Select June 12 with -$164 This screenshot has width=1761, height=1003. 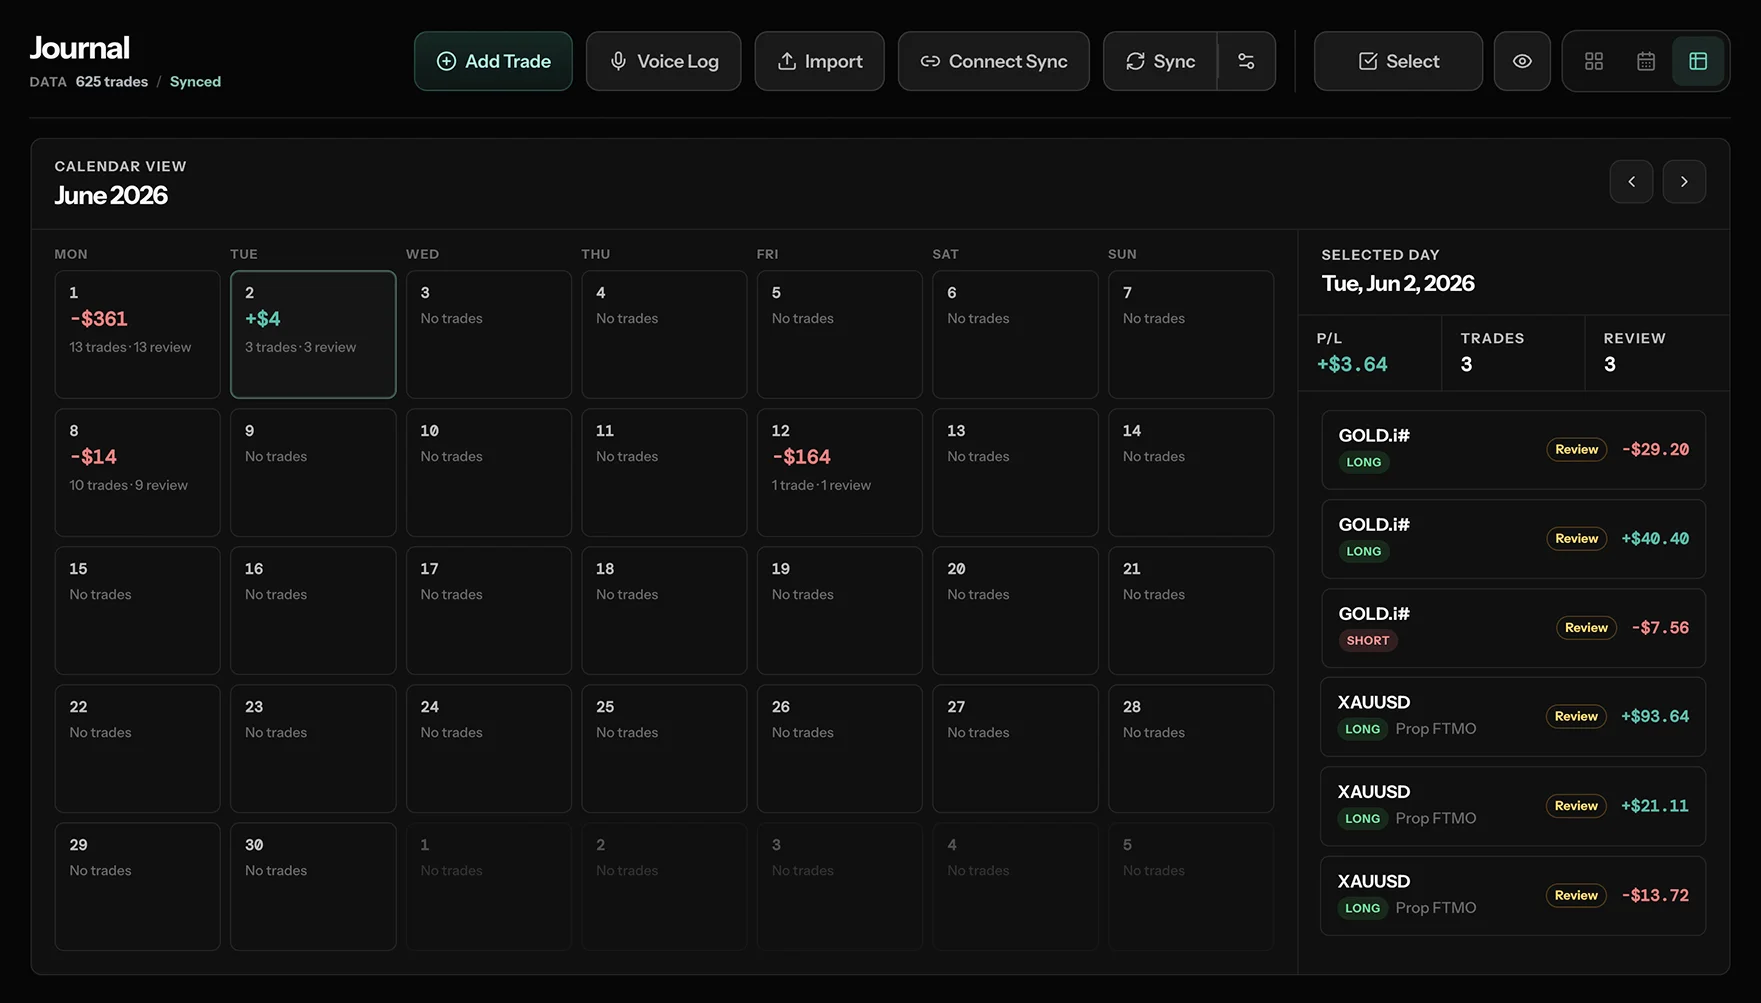[839, 472]
